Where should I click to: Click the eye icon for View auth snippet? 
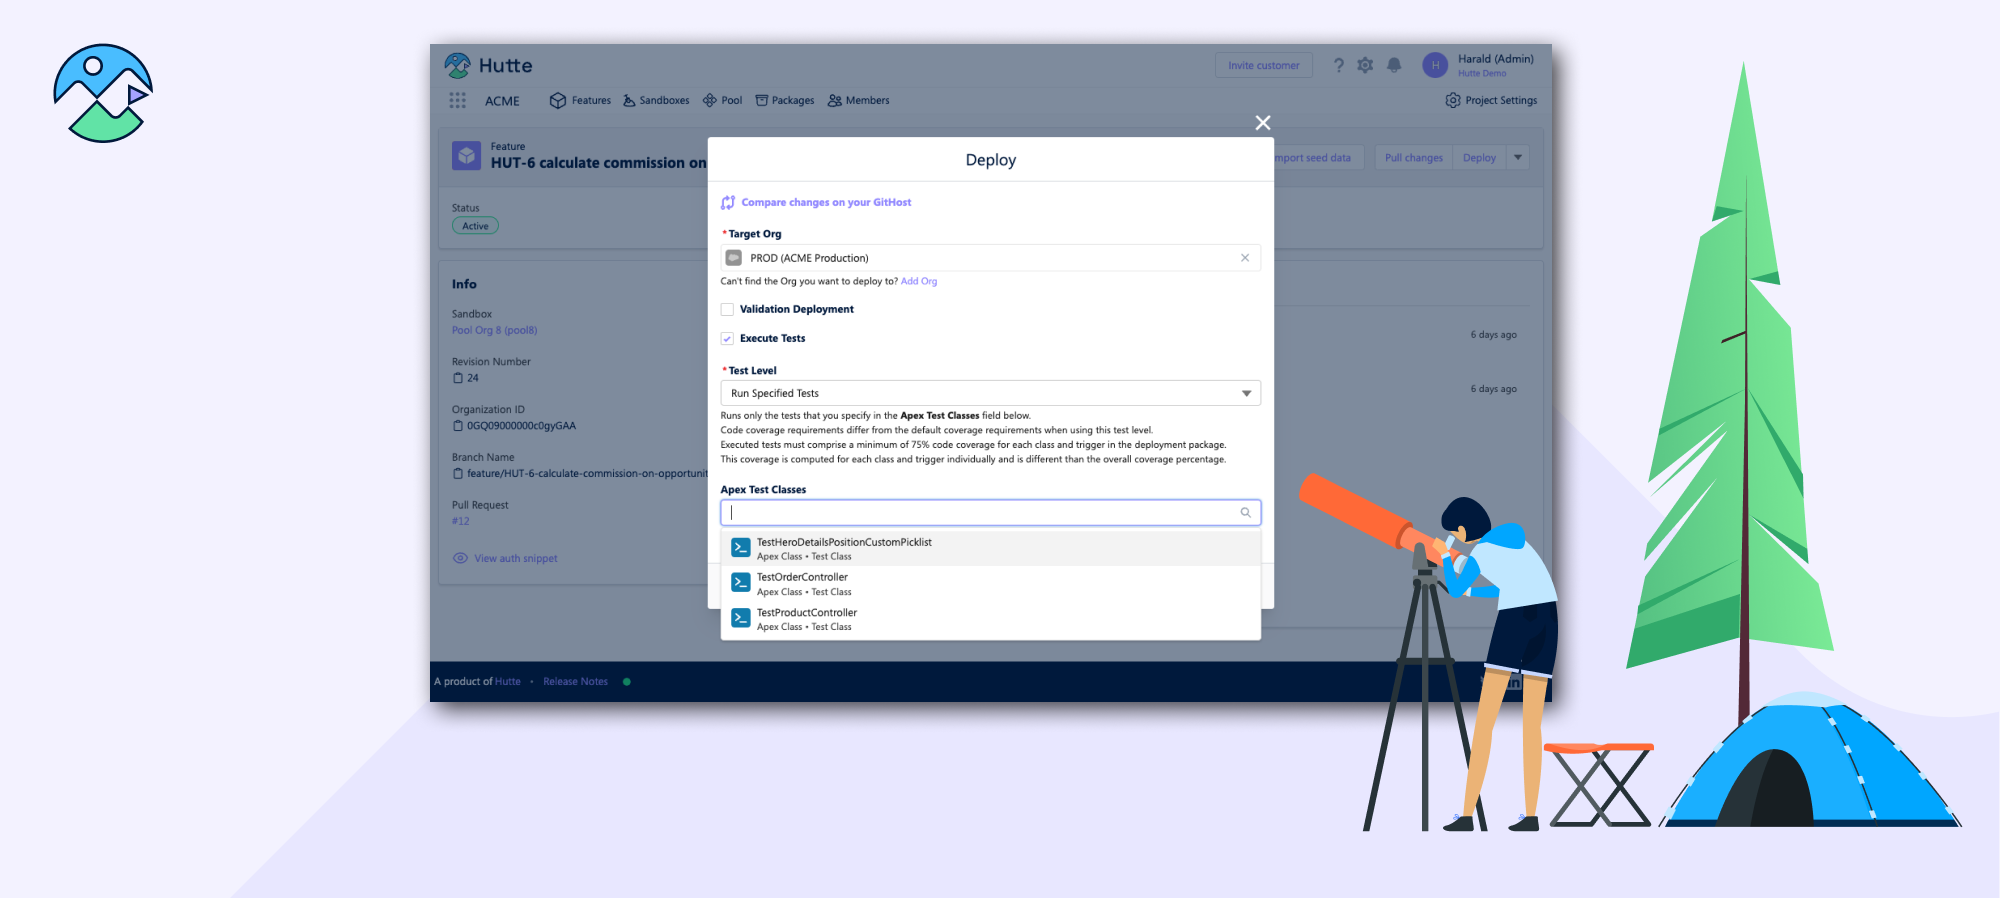pos(460,558)
